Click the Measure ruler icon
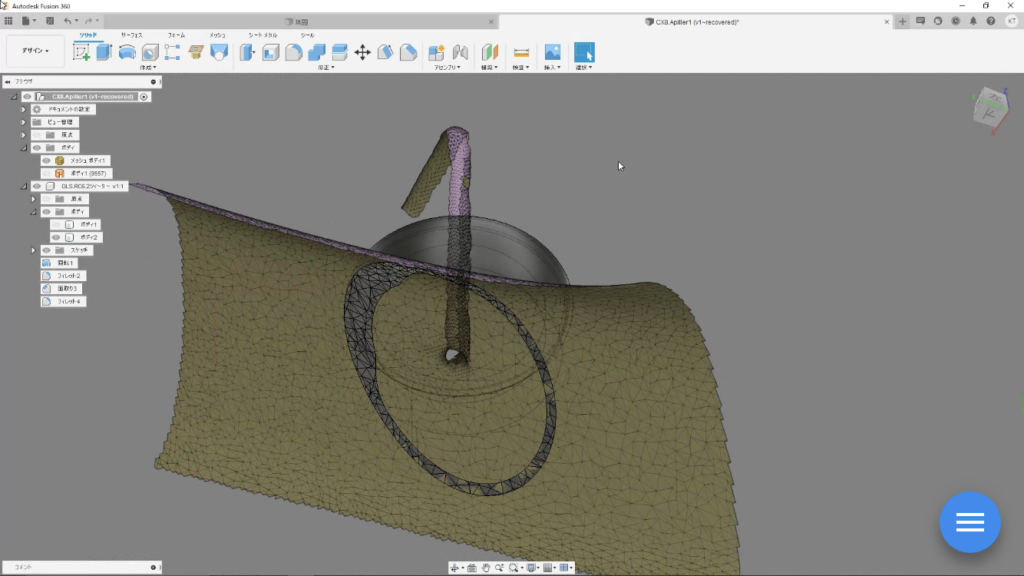 [x=520, y=52]
